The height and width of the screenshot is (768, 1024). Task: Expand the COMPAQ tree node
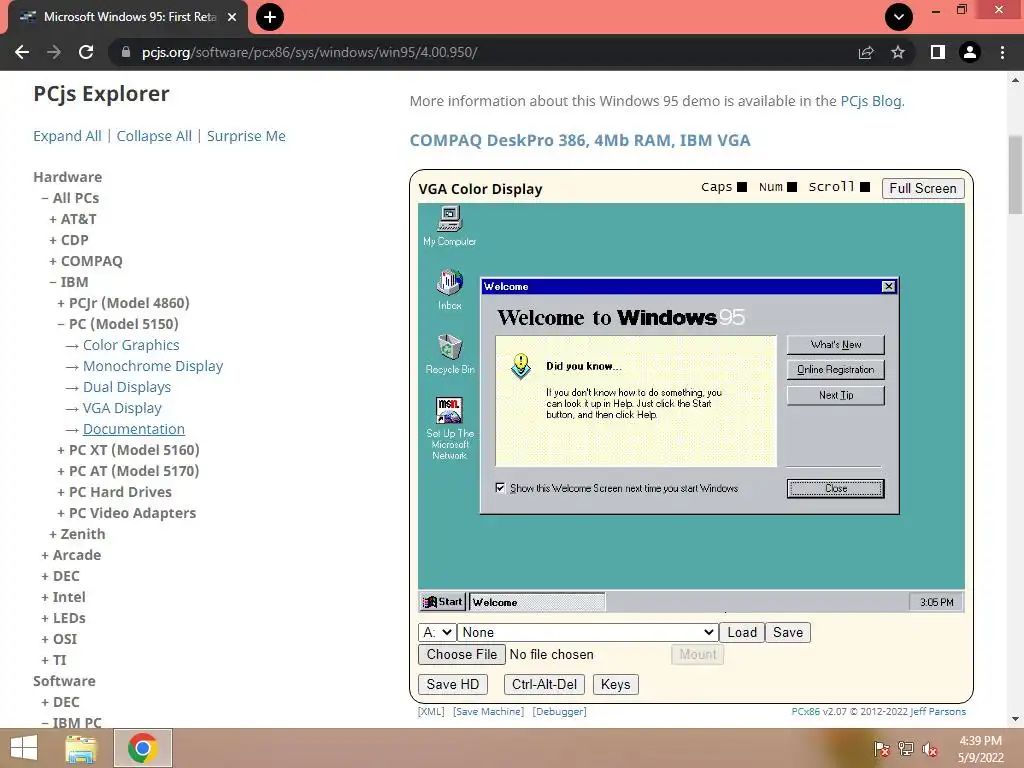tap(86, 261)
